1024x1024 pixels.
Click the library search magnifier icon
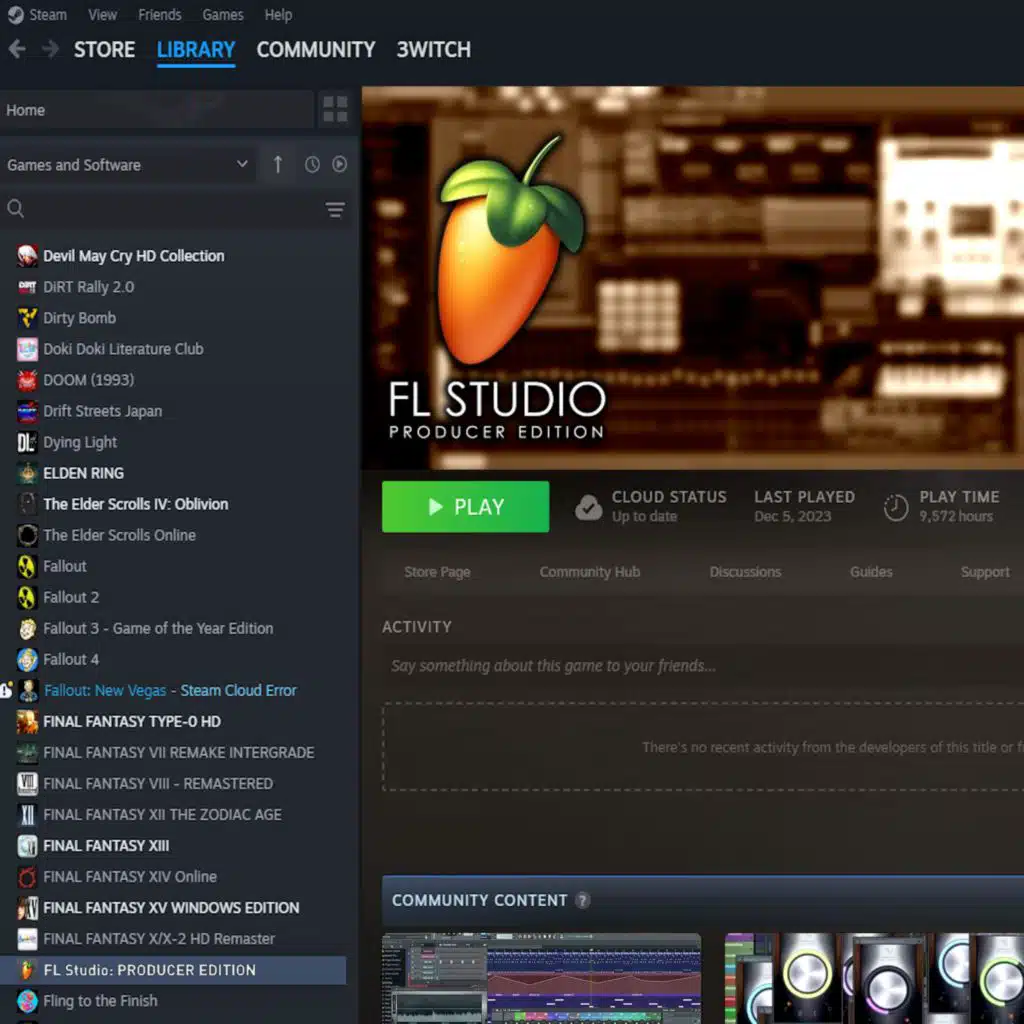16,209
